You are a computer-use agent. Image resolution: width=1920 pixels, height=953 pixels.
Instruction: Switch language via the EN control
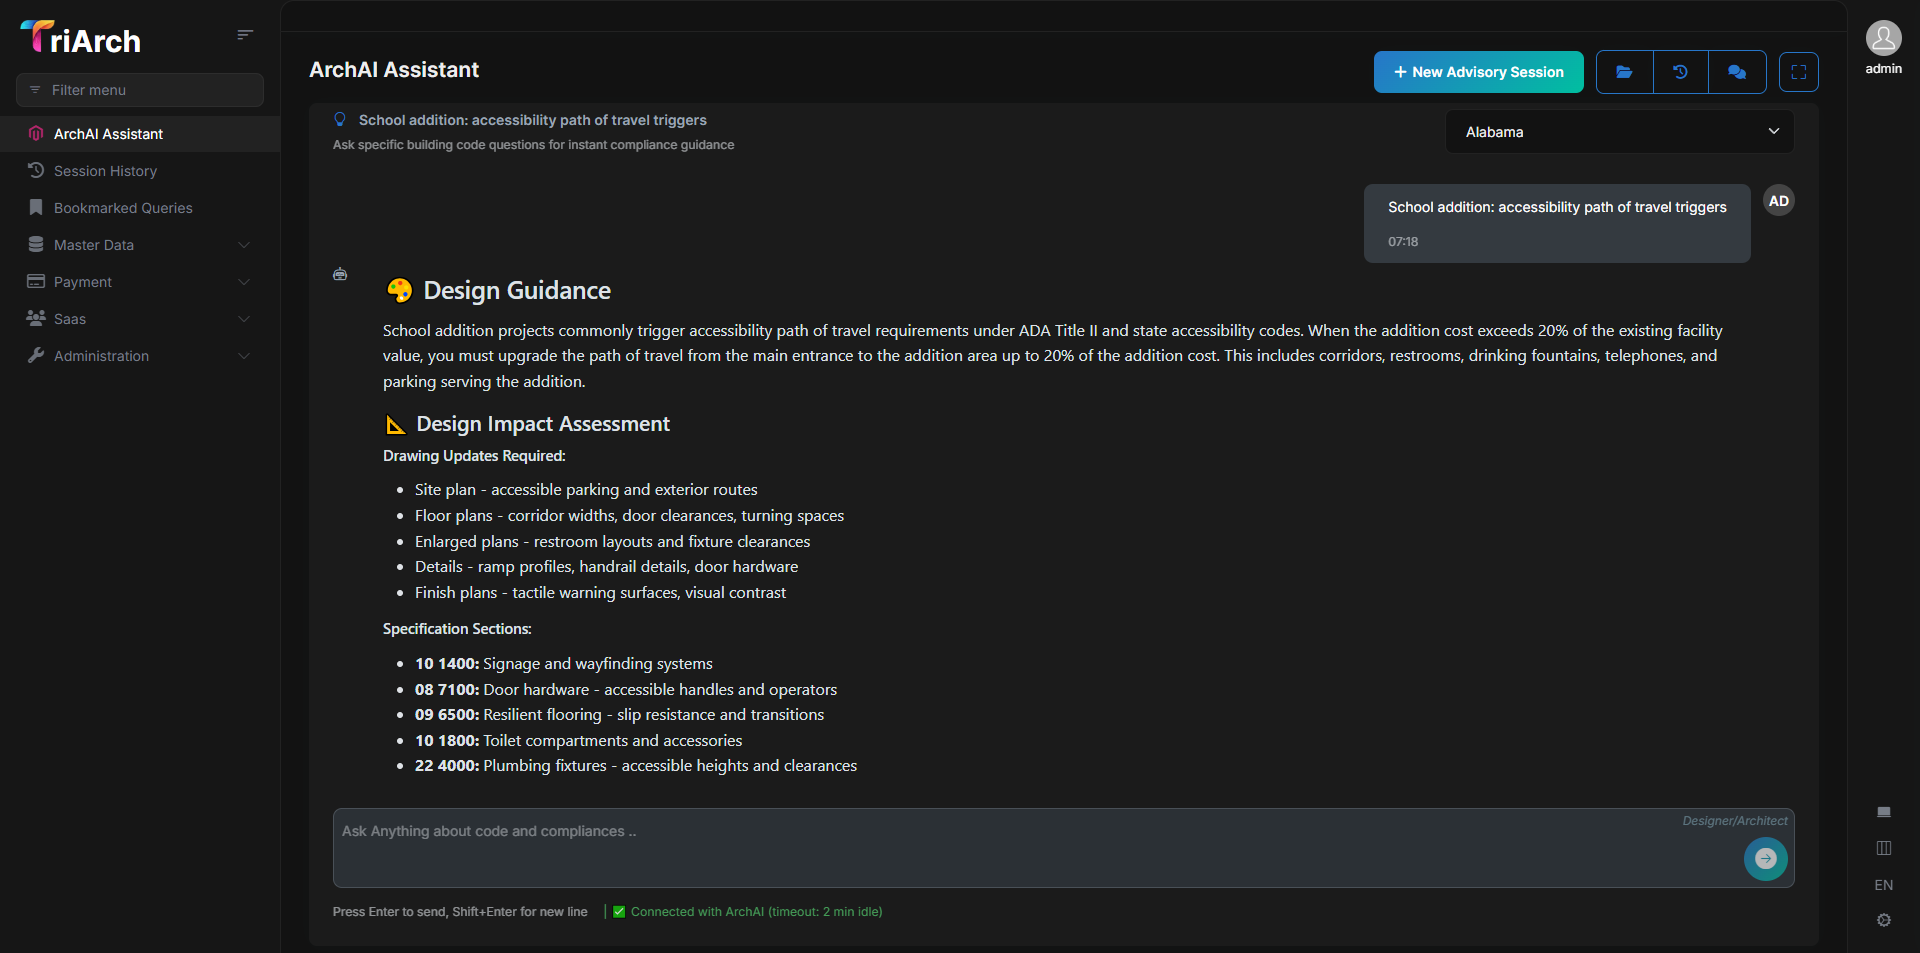click(1883, 884)
